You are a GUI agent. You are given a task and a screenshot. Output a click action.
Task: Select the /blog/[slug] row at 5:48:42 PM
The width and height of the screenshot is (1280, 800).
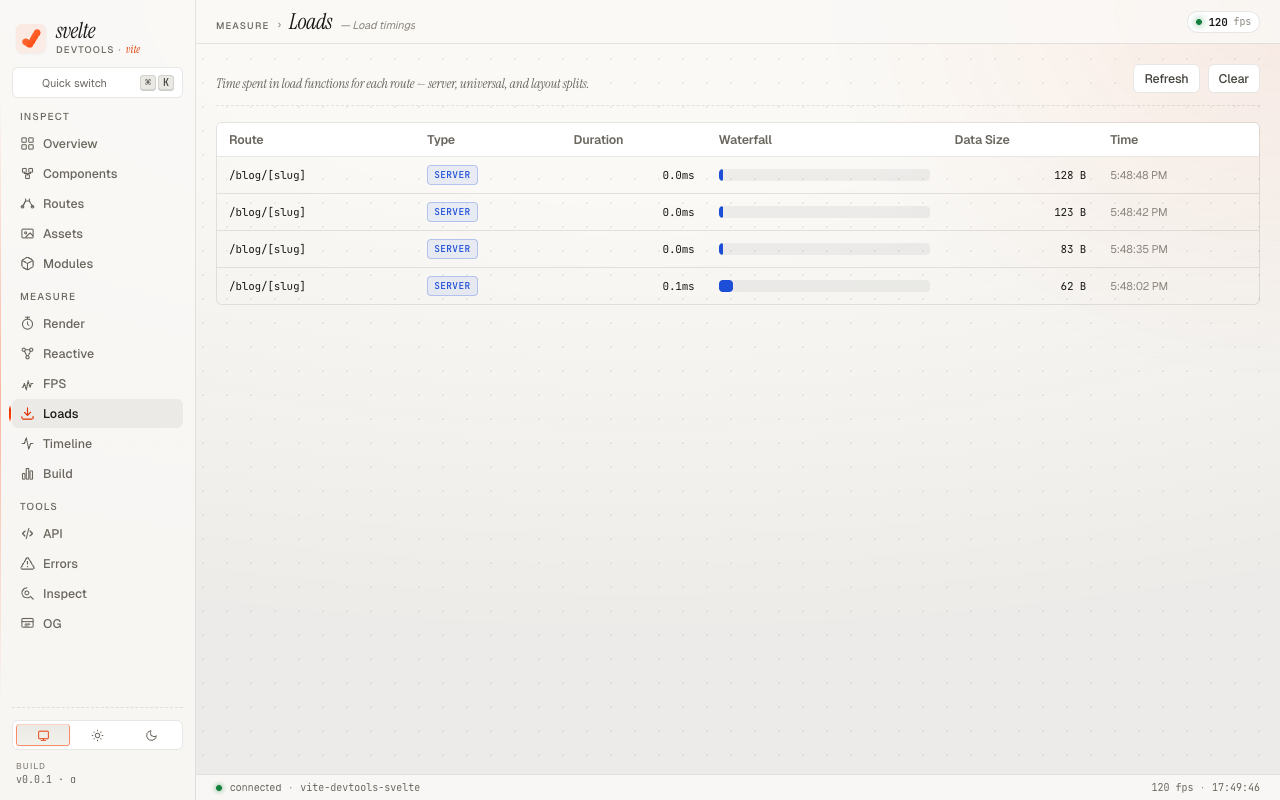738,212
